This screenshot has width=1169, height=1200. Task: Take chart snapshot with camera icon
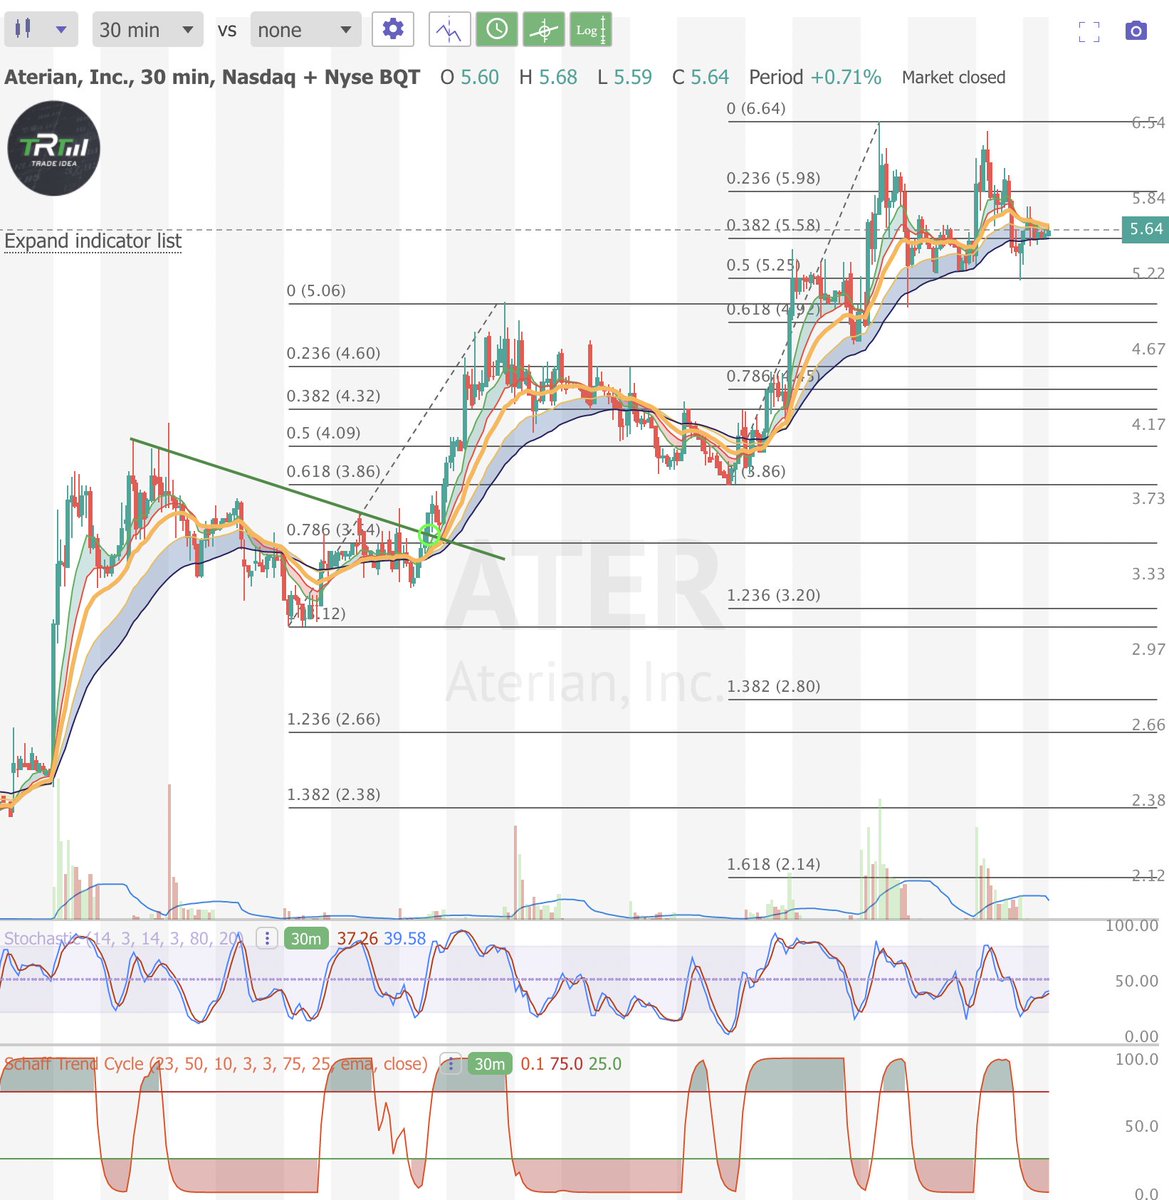(1136, 31)
